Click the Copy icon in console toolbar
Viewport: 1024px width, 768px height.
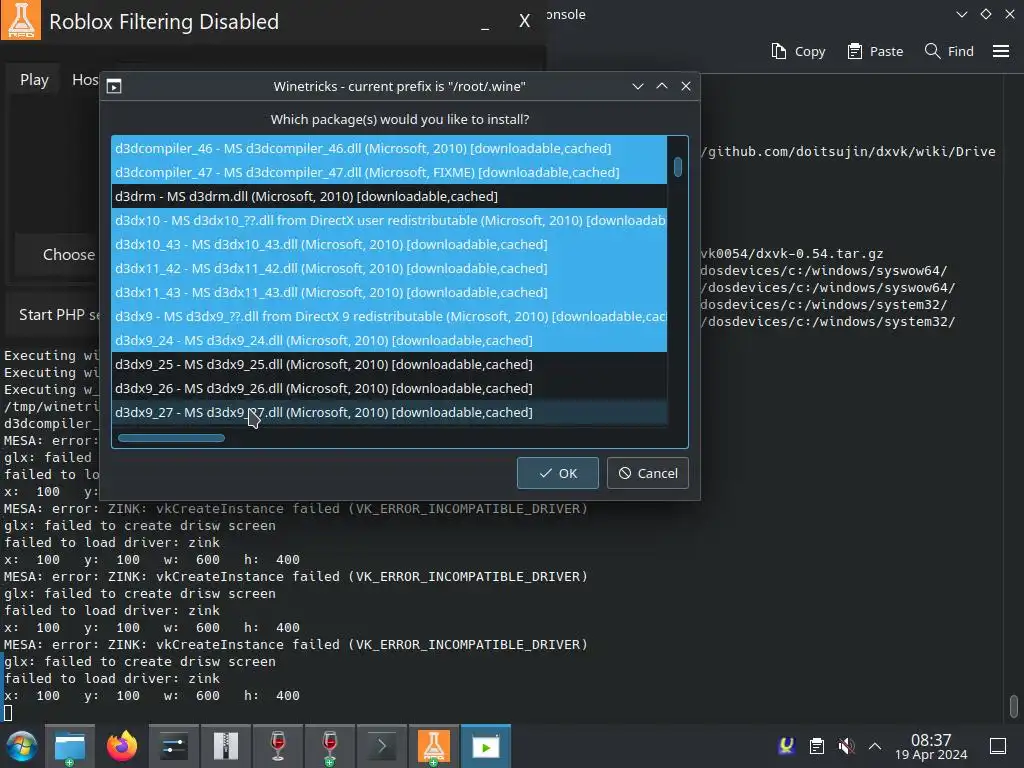click(x=778, y=51)
